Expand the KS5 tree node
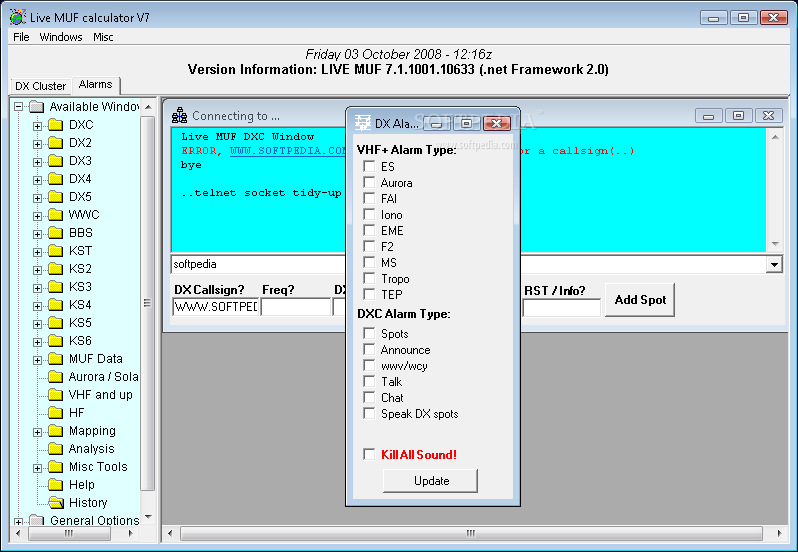 [x=37, y=324]
